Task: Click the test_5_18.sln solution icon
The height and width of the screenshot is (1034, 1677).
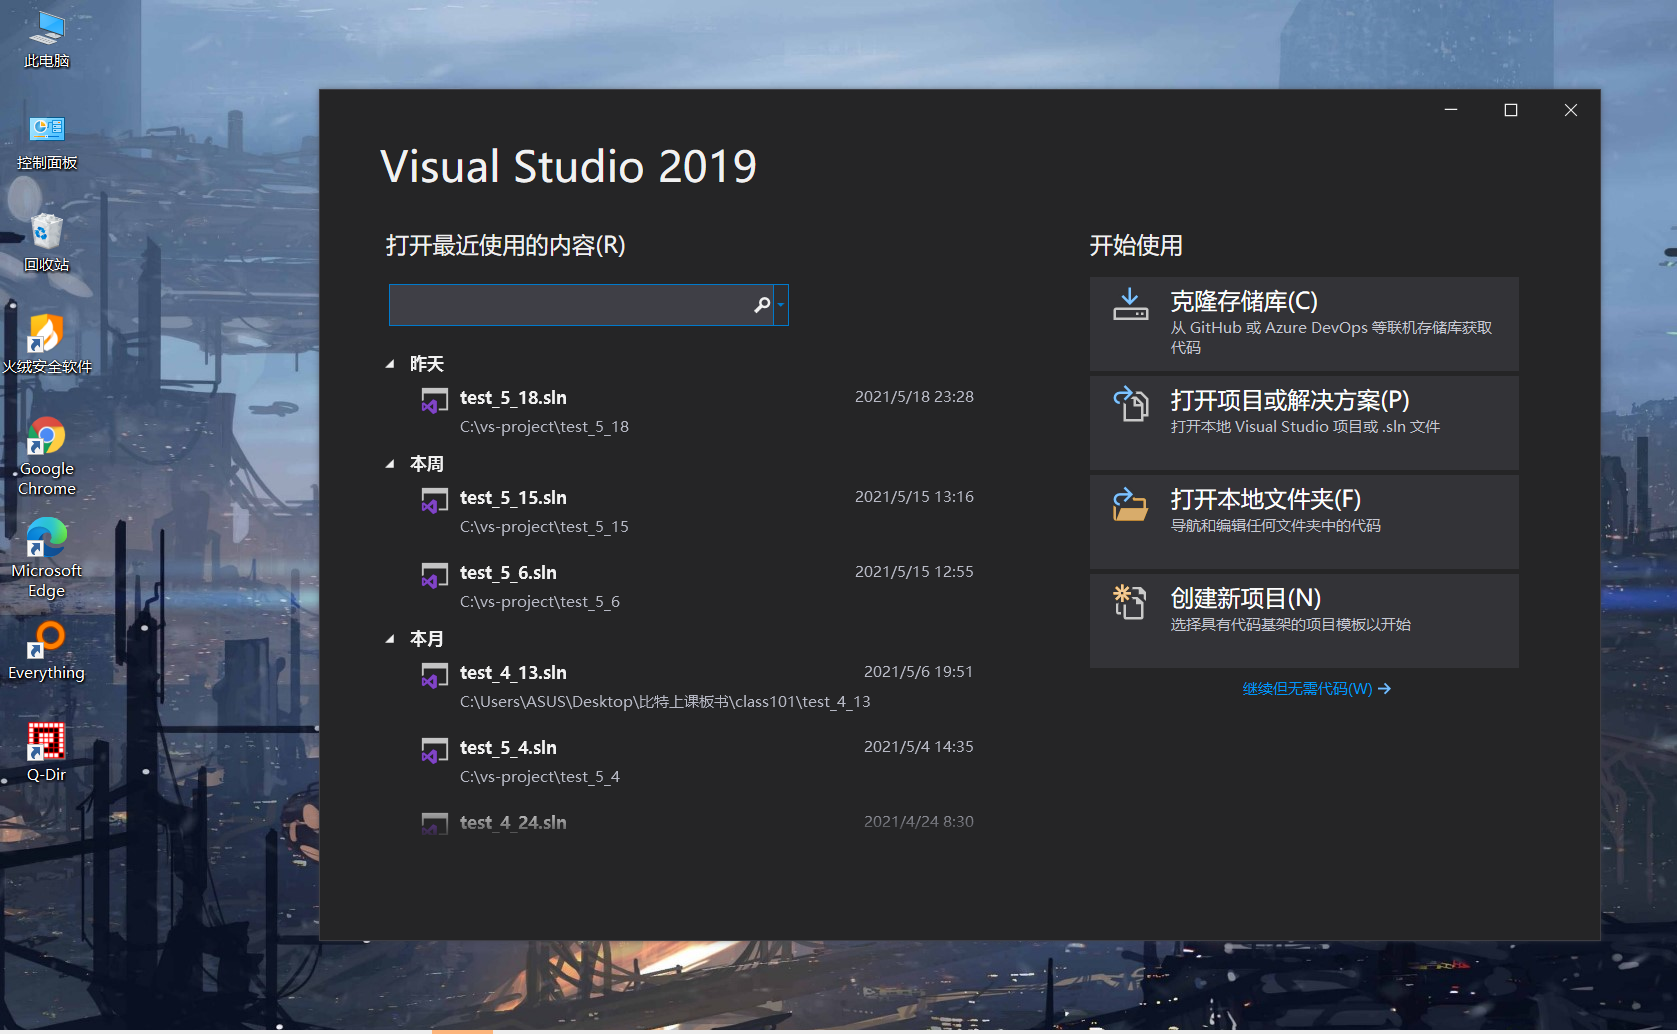Action: tap(434, 401)
